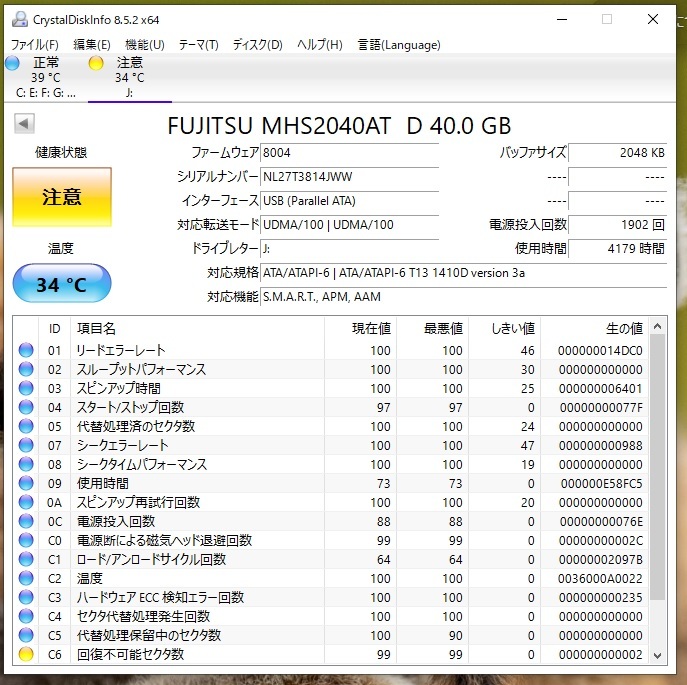Click the ファームウェア field showing 8004
687x685 pixels.
[349, 153]
